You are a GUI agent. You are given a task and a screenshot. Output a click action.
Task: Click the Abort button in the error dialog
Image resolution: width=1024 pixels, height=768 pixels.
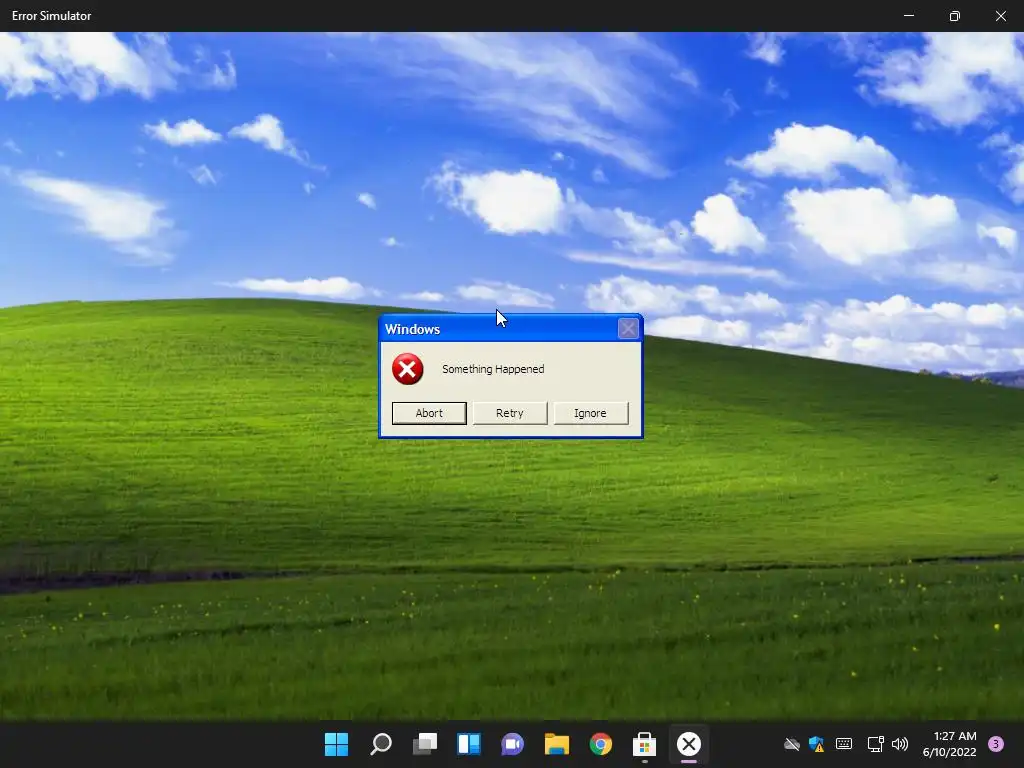[x=429, y=413]
